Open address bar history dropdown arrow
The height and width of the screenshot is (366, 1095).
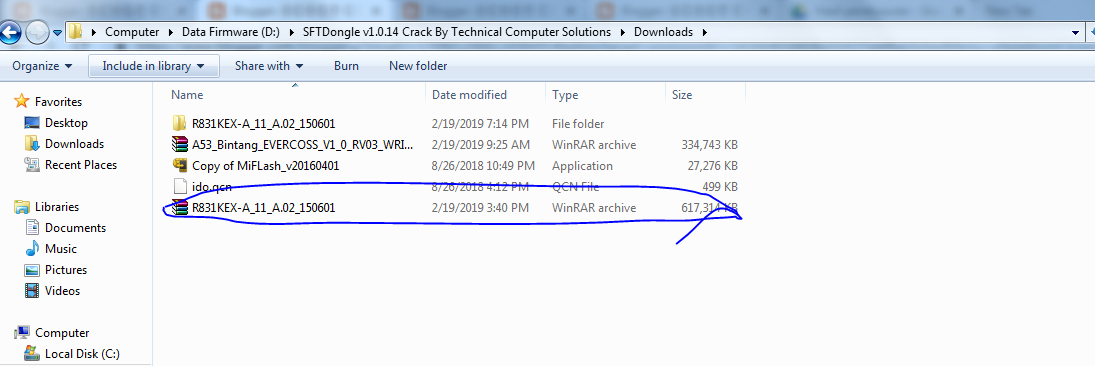1076,32
